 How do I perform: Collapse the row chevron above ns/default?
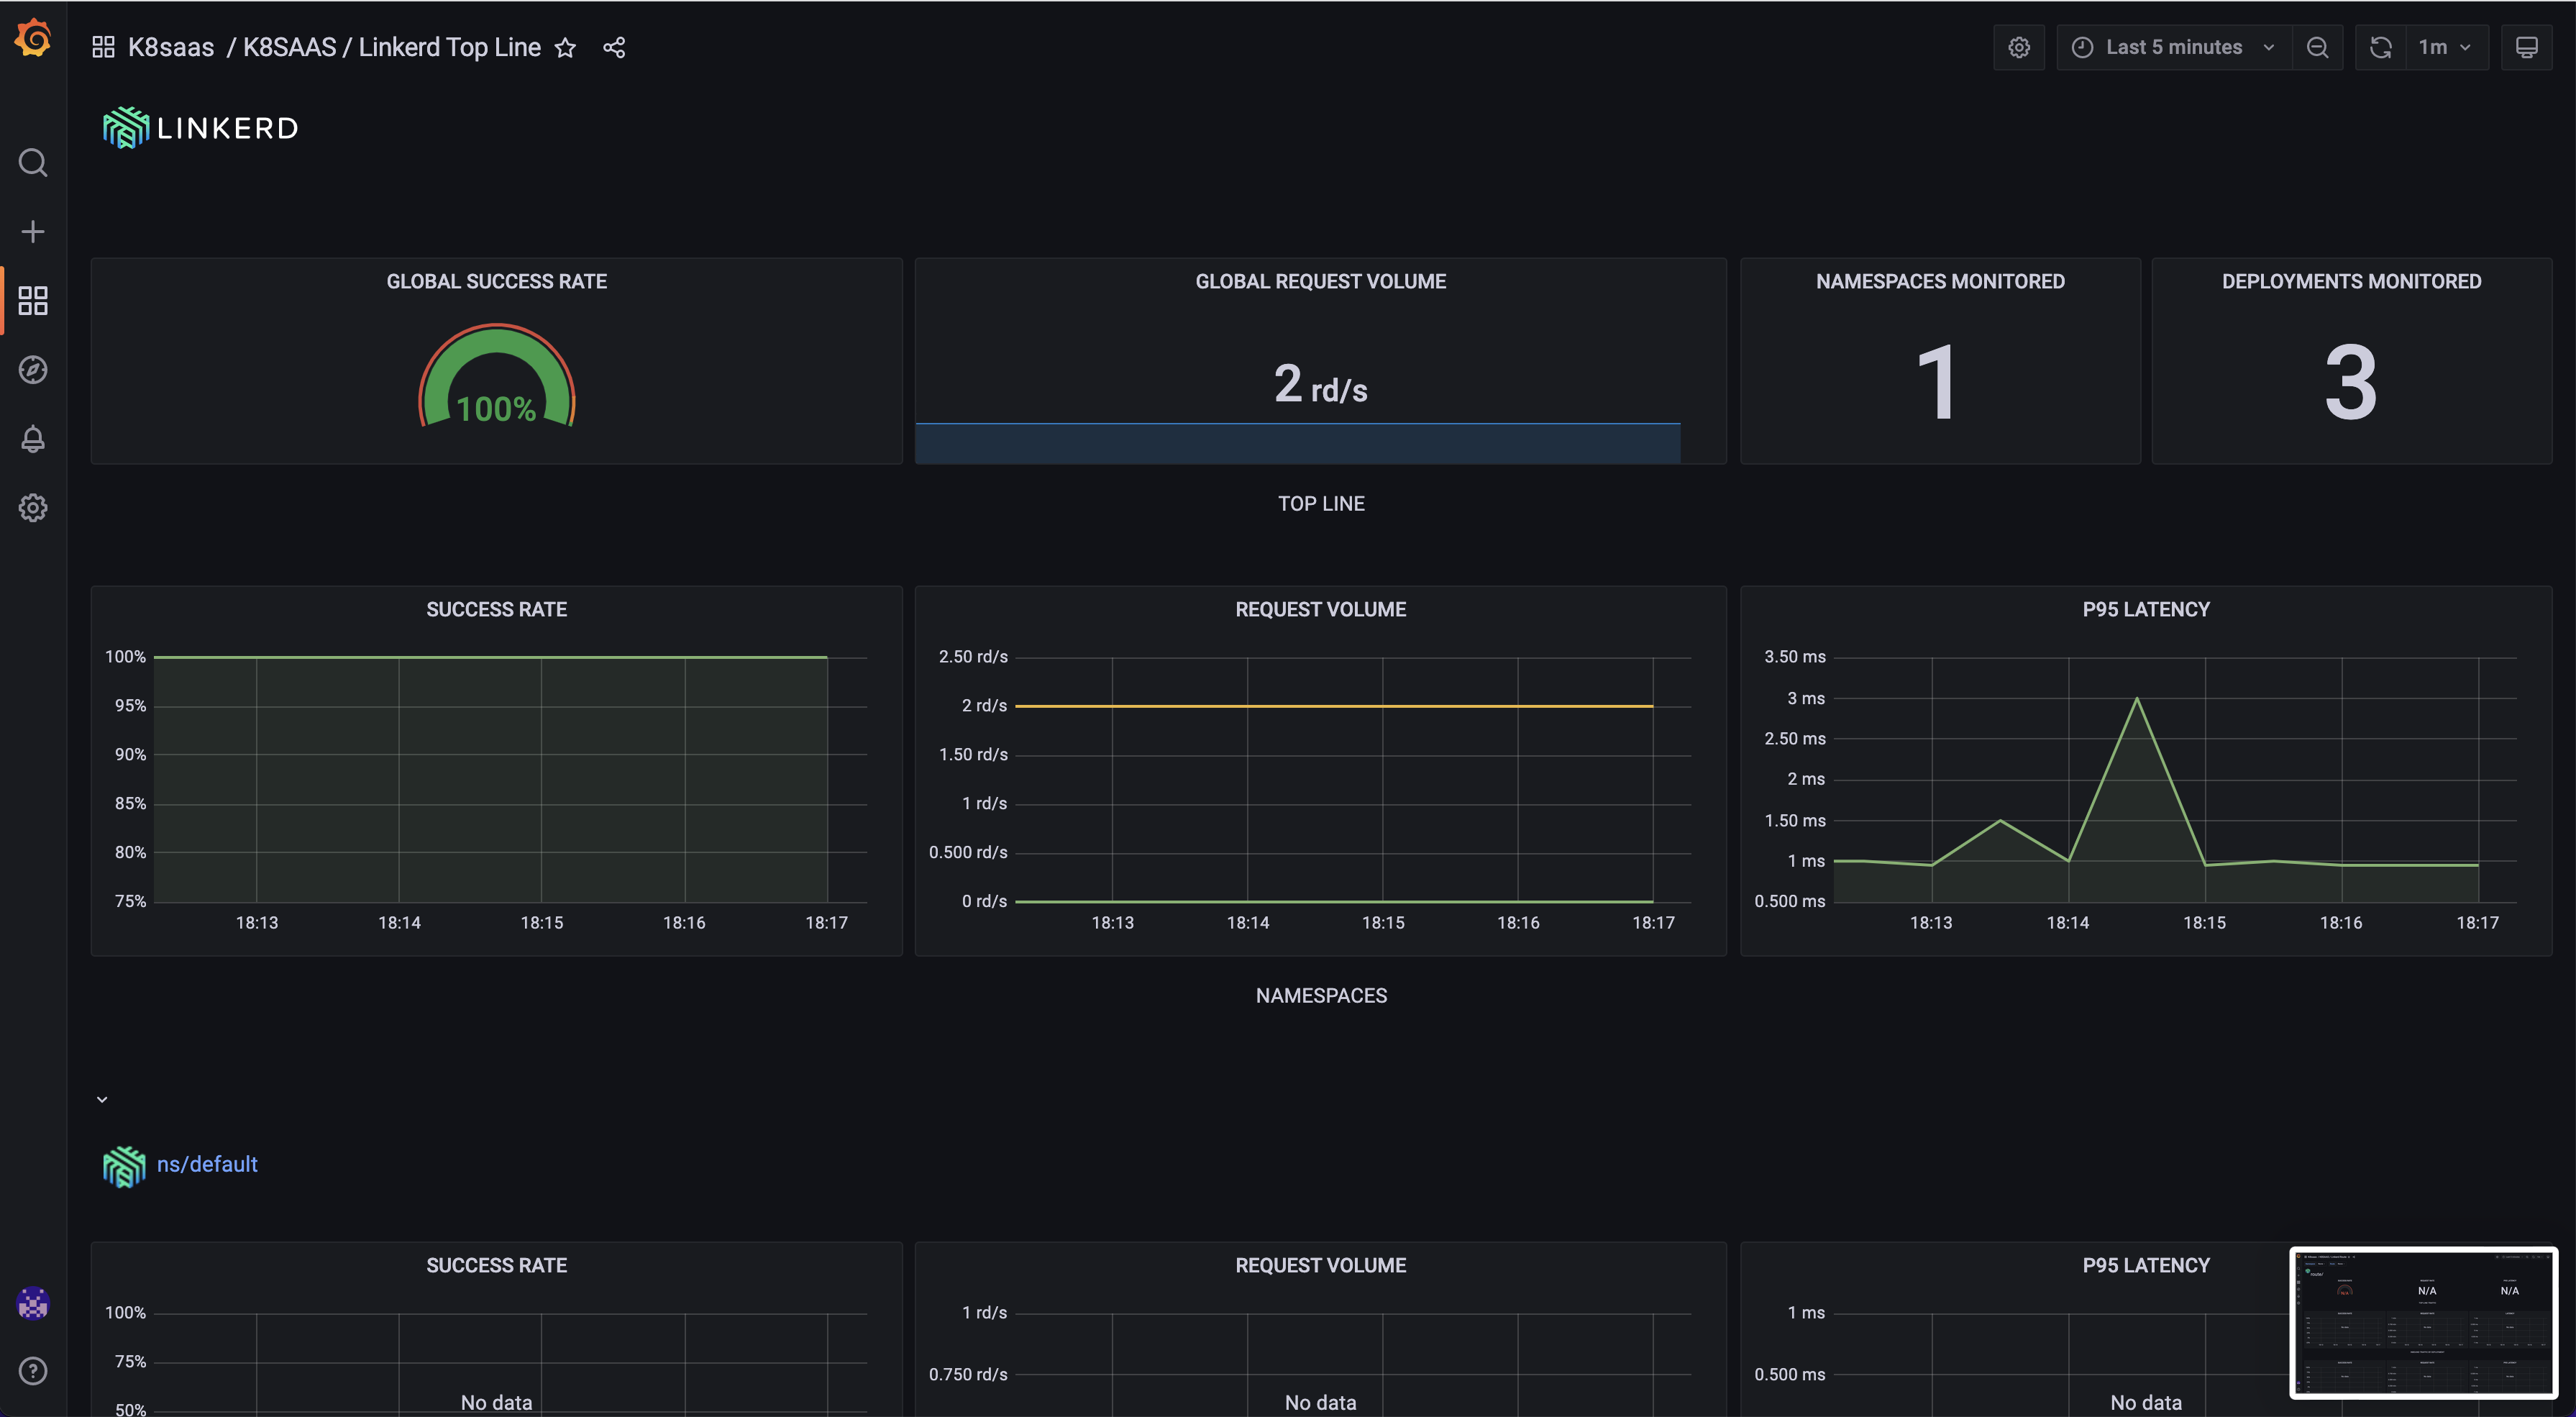[x=102, y=1099]
